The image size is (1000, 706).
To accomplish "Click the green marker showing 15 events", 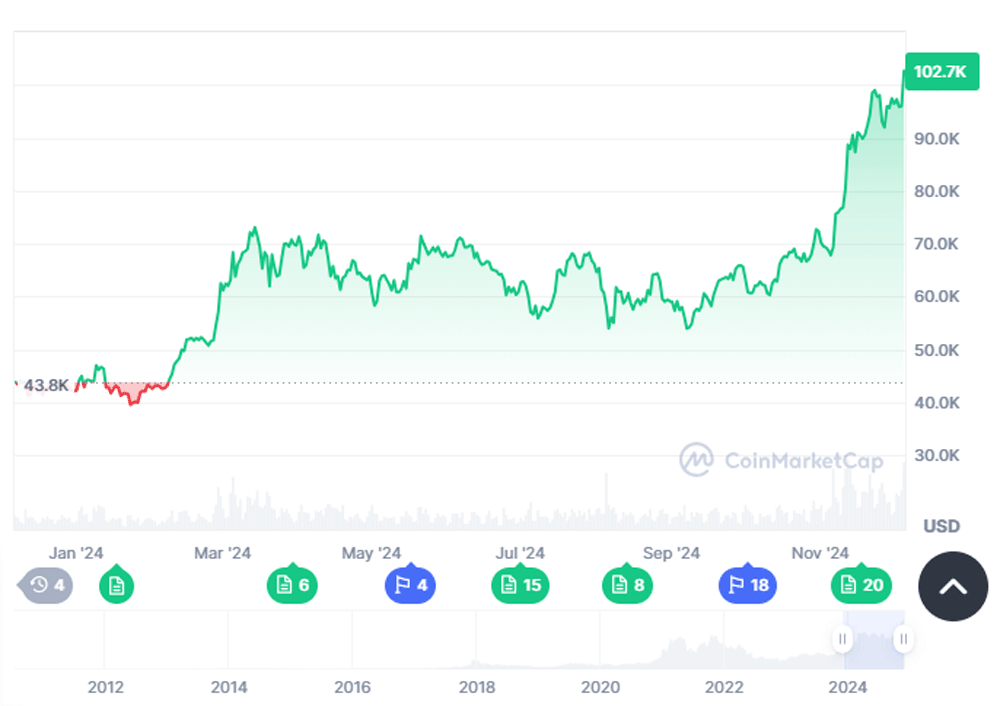I will [x=519, y=586].
